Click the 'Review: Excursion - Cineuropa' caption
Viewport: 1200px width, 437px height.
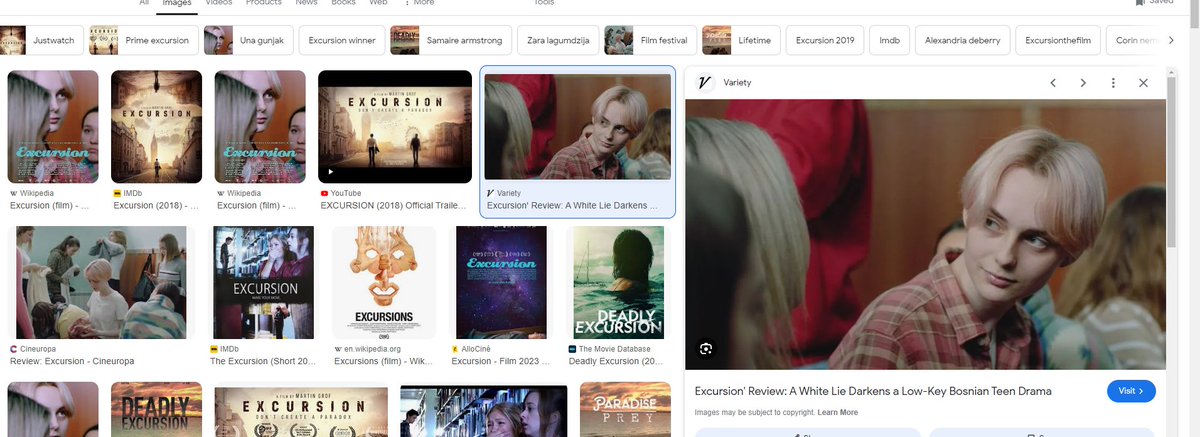click(x=72, y=361)
